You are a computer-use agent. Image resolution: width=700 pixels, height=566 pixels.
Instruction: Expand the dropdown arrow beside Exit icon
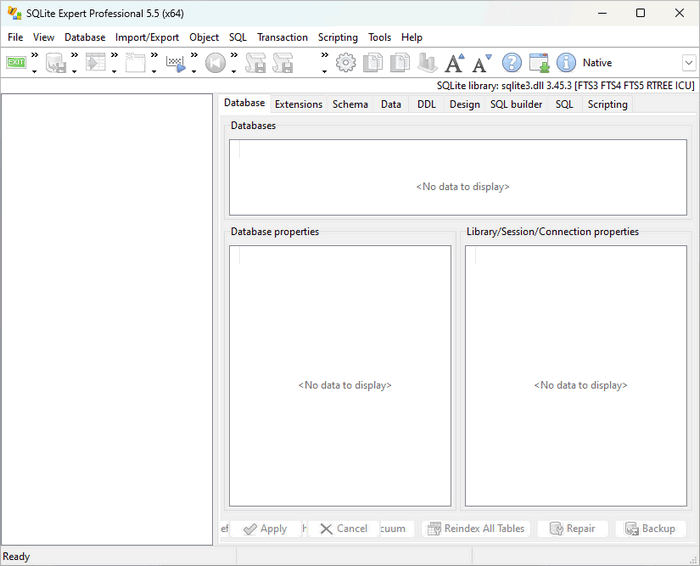coord(34,72)
